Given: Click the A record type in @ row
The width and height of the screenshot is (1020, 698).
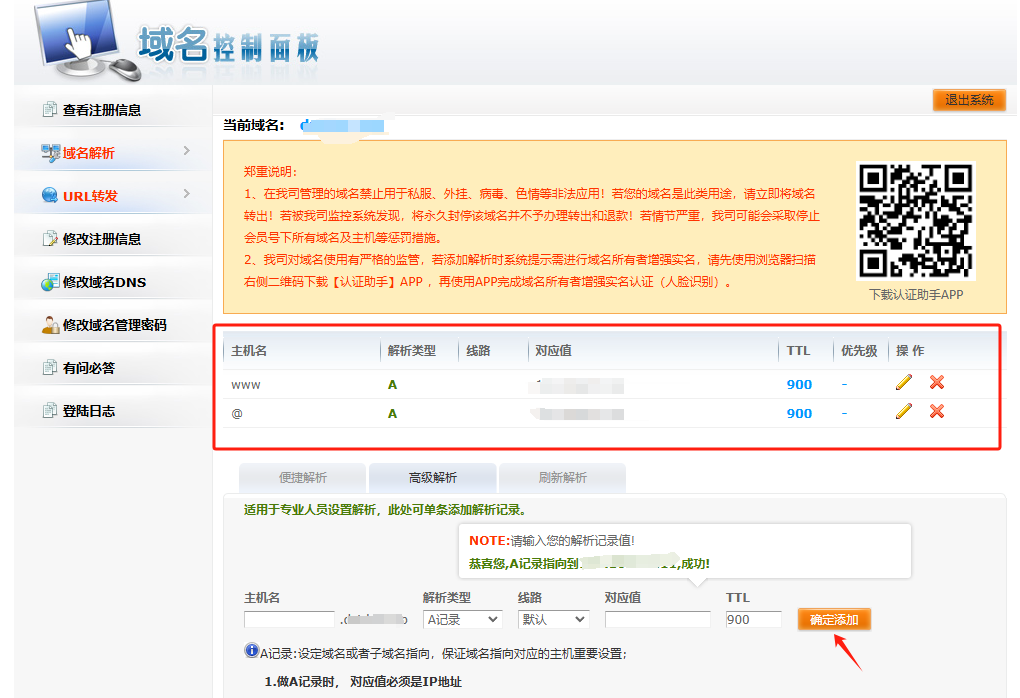Looking at the screenshot, I should click(392, 413).
